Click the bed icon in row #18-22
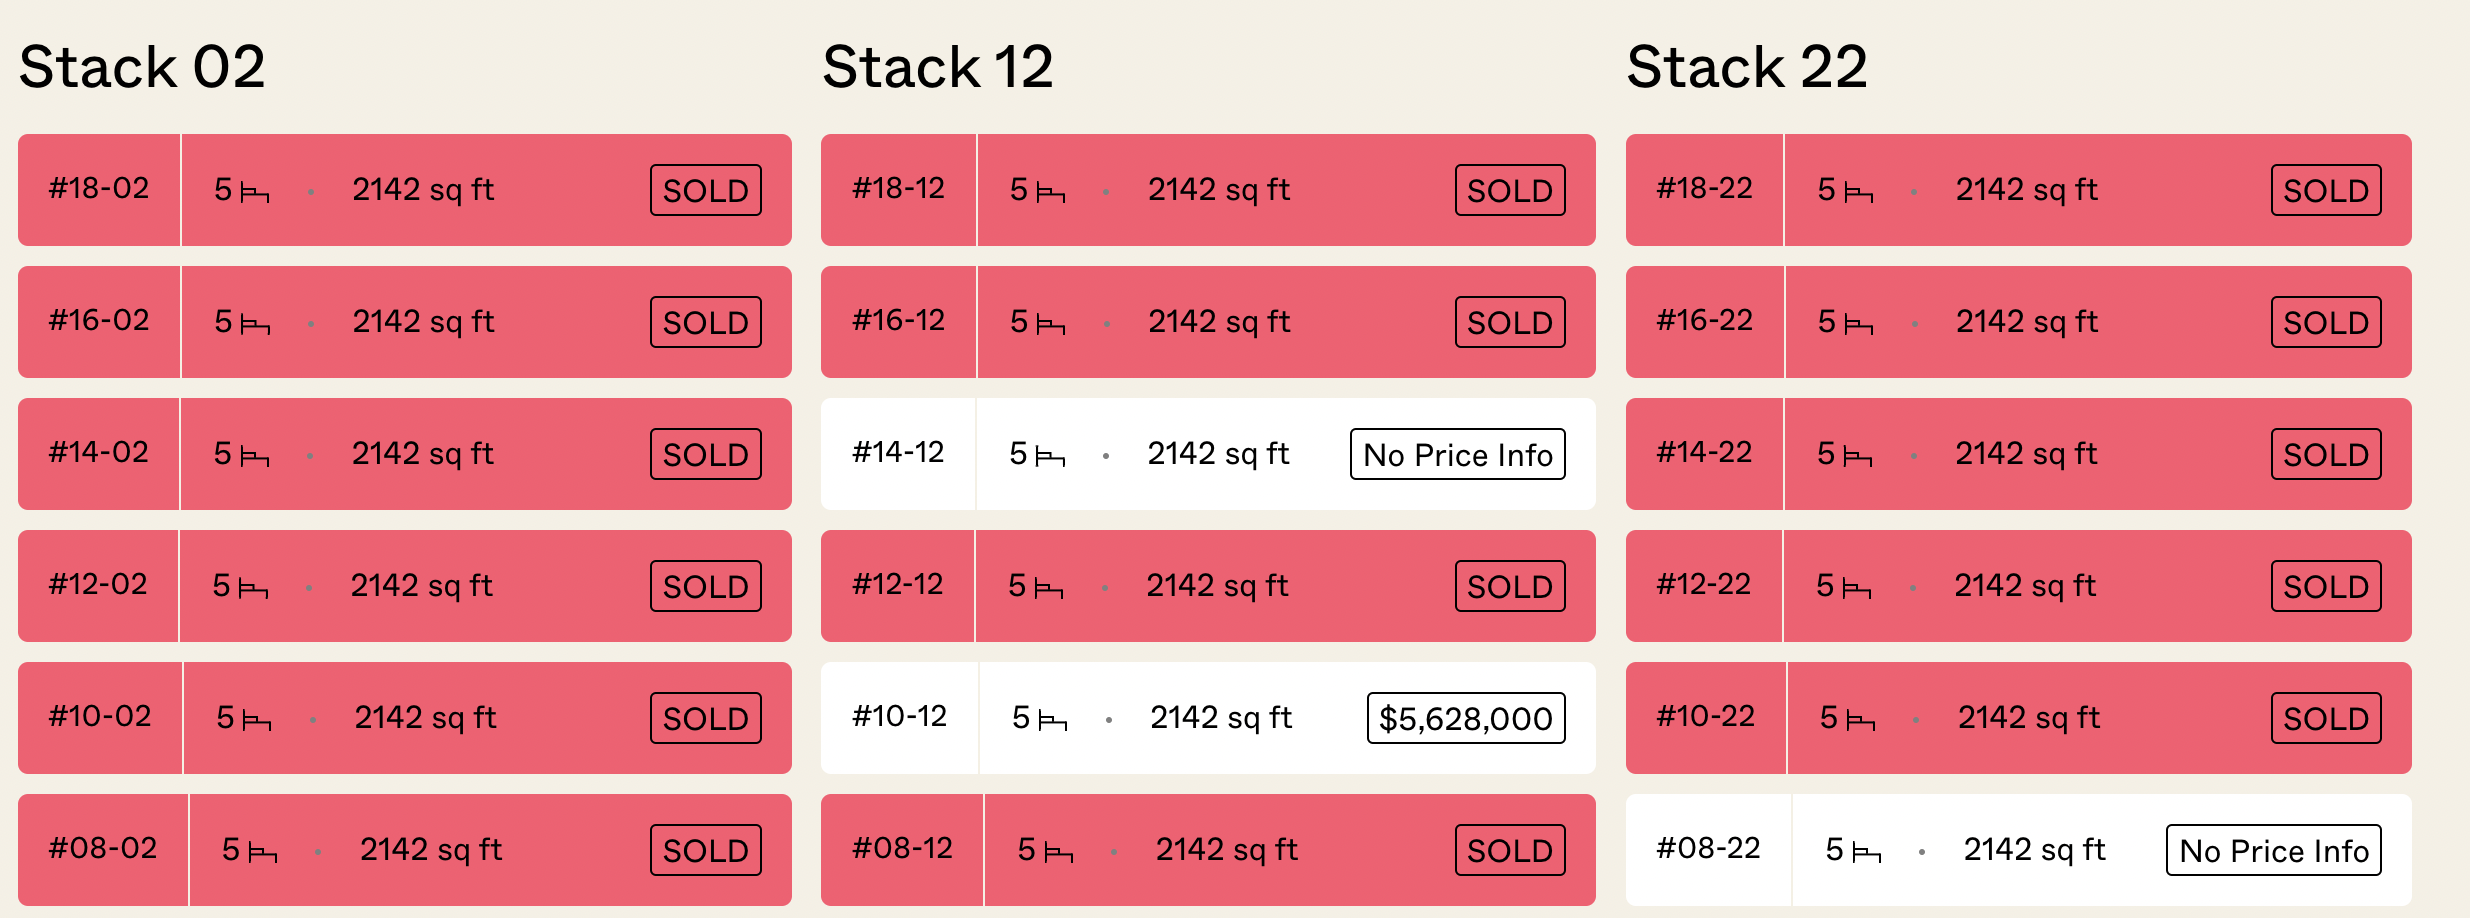This screenshot has height=918, width=2470. (x=1859, y=192)
